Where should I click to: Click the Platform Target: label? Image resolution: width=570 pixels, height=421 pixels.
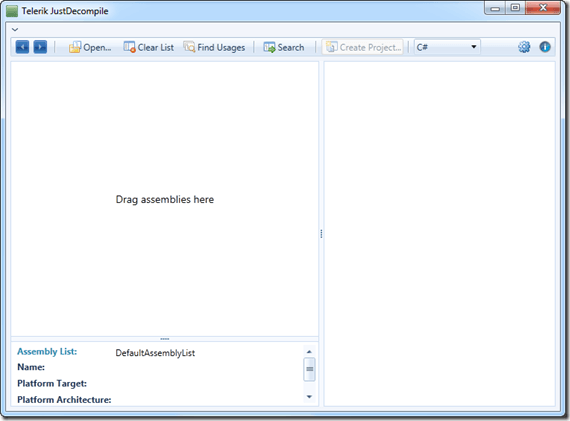[x=52, y=384]
